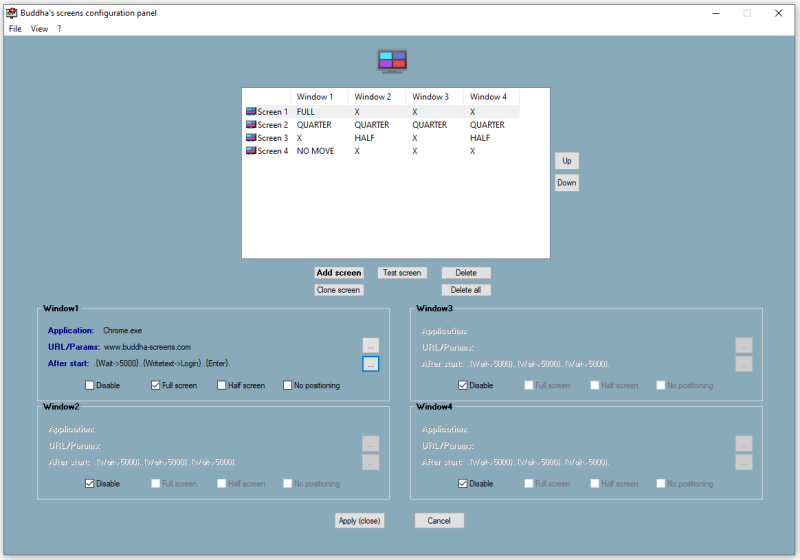Screen dimensions: 800x560
Task: Select the Screen 2 label
Action: (x=272, y=125)
